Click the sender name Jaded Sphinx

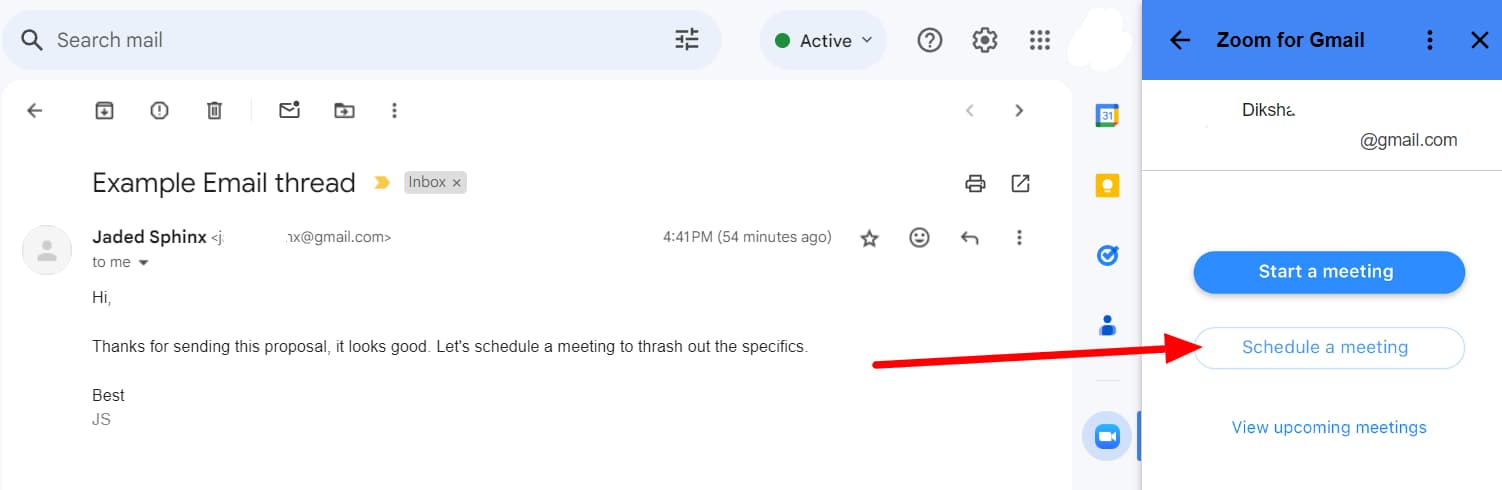pos(149,237)
